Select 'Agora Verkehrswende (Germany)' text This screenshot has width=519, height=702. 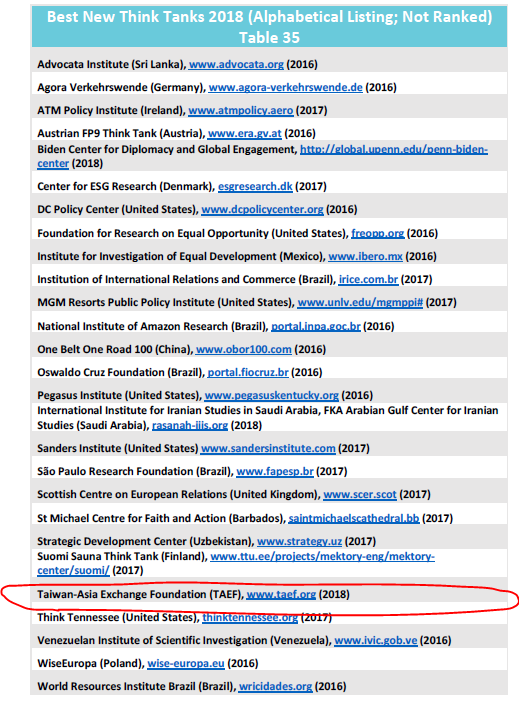[121, 87]
